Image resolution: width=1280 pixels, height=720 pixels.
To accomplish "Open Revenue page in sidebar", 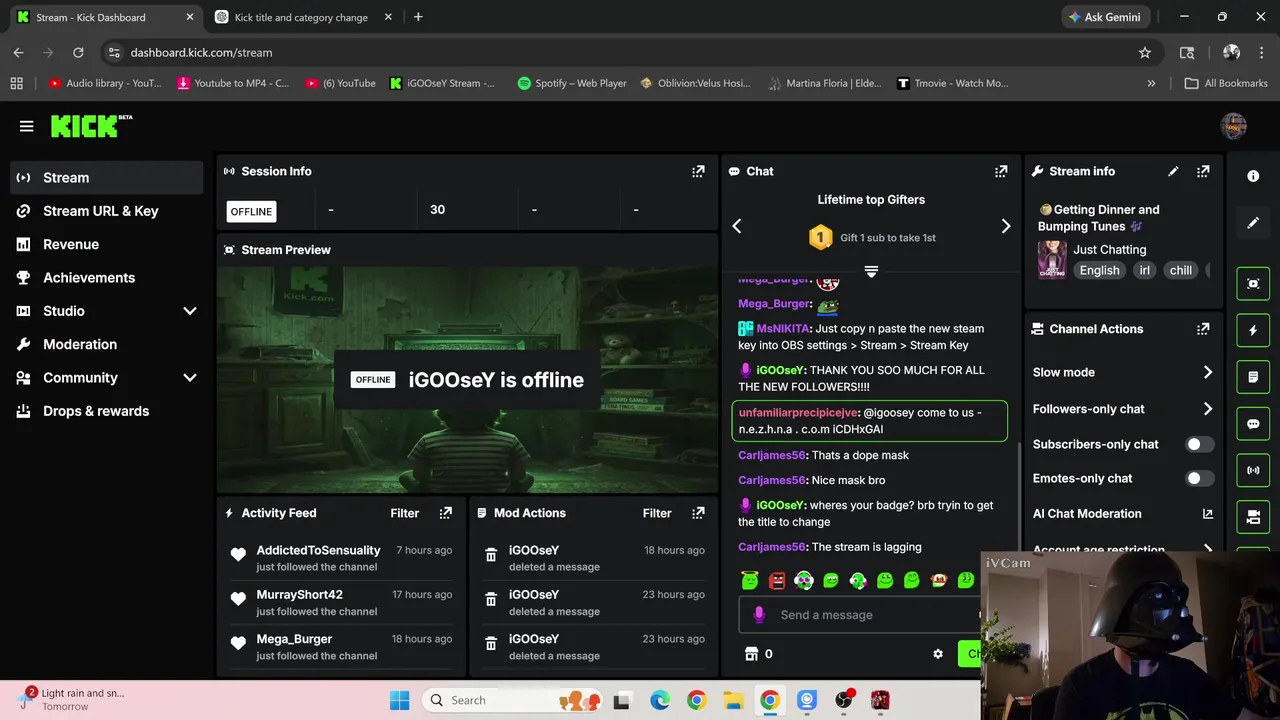I will [x=107, y=244].
